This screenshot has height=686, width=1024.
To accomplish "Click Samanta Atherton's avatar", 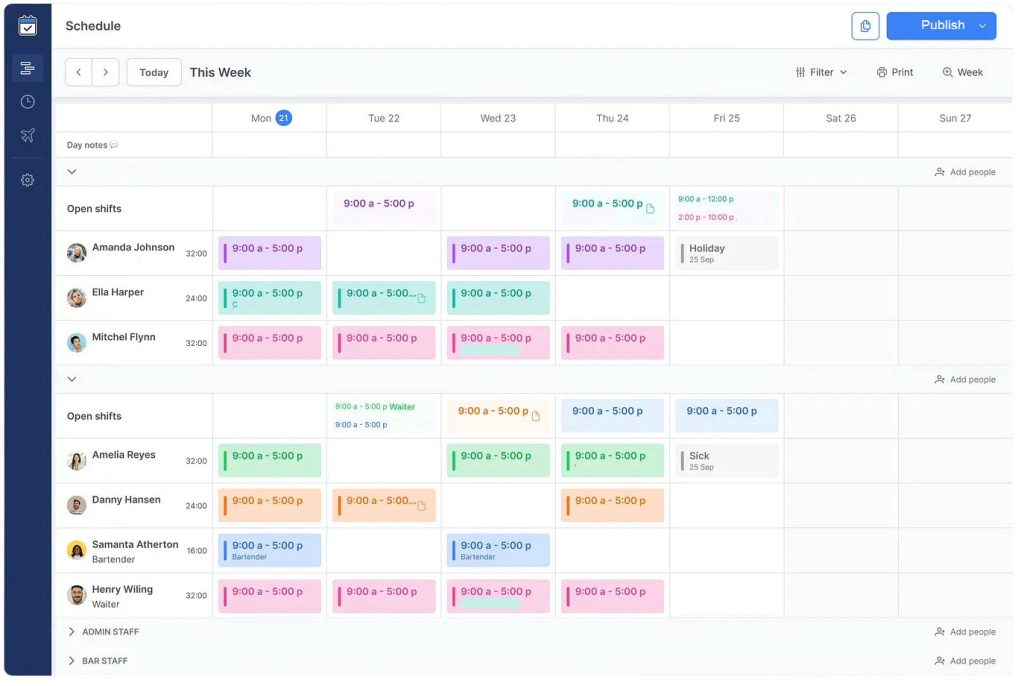I will tap(76, 551).
